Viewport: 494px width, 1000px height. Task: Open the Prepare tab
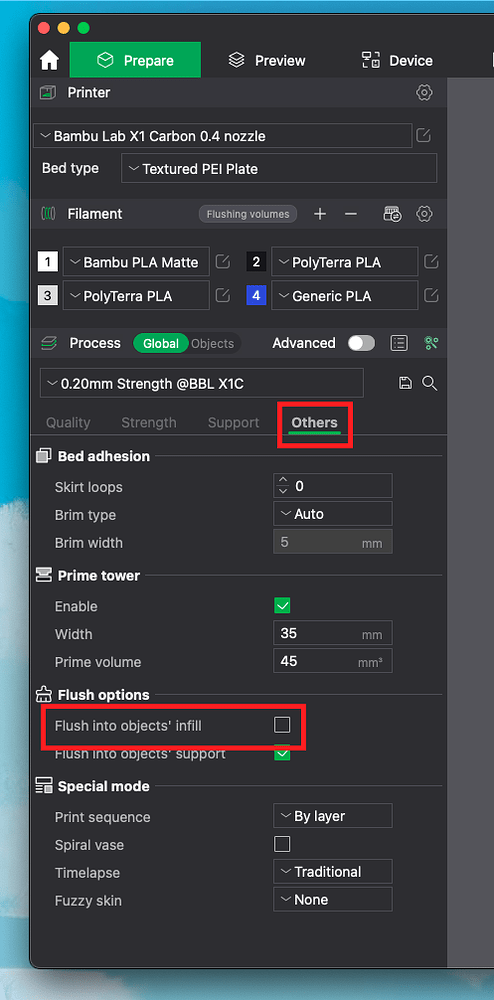coord(135,60)
